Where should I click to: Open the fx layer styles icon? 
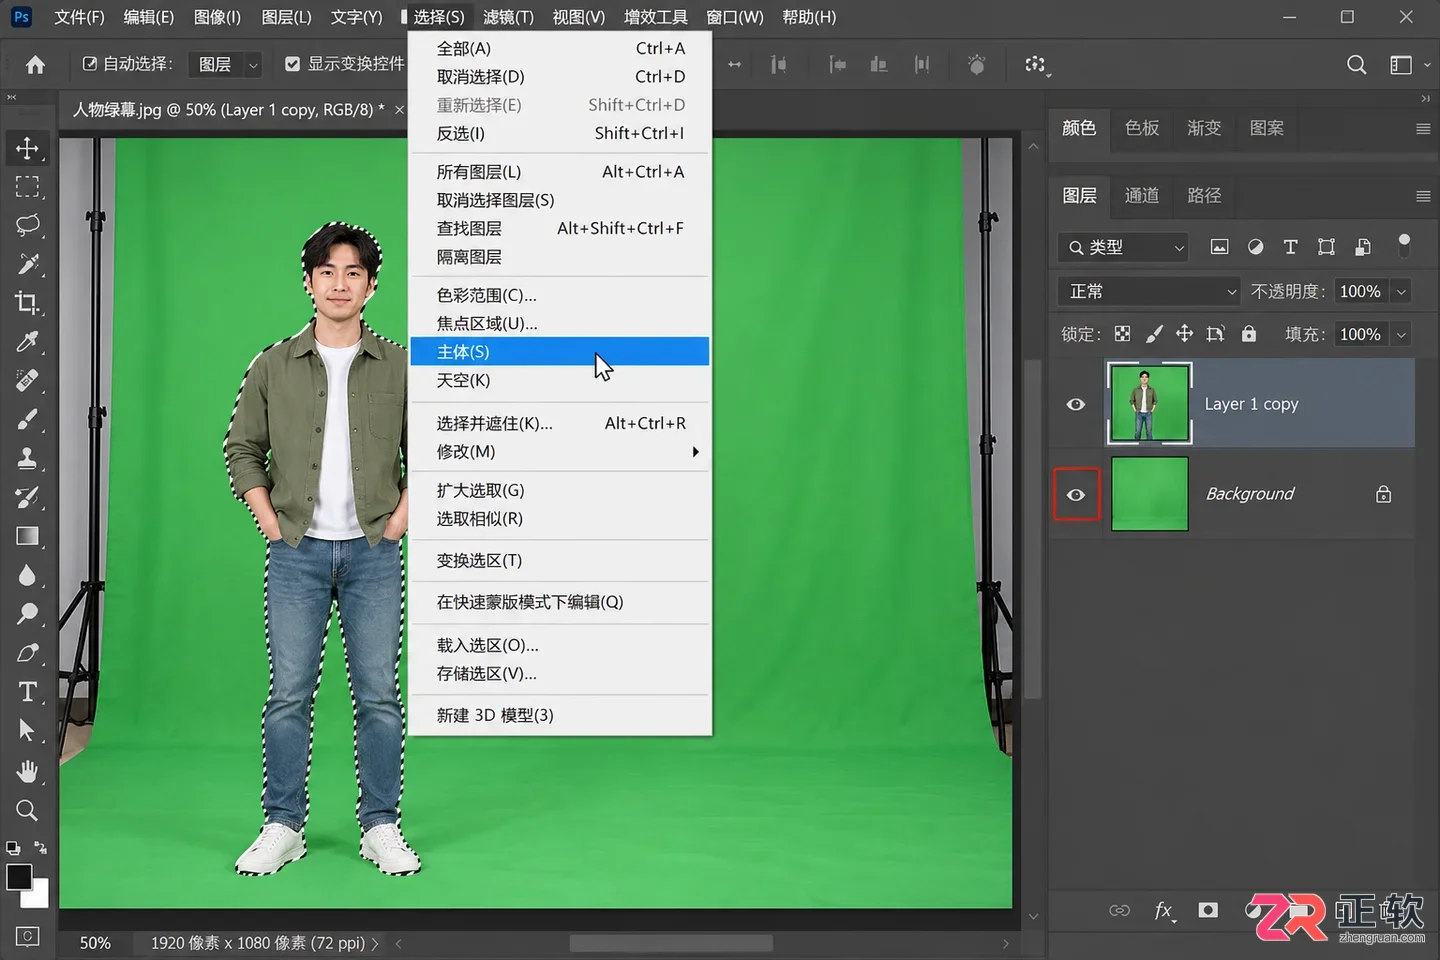pyautogui.click(x=1164, y=910)
